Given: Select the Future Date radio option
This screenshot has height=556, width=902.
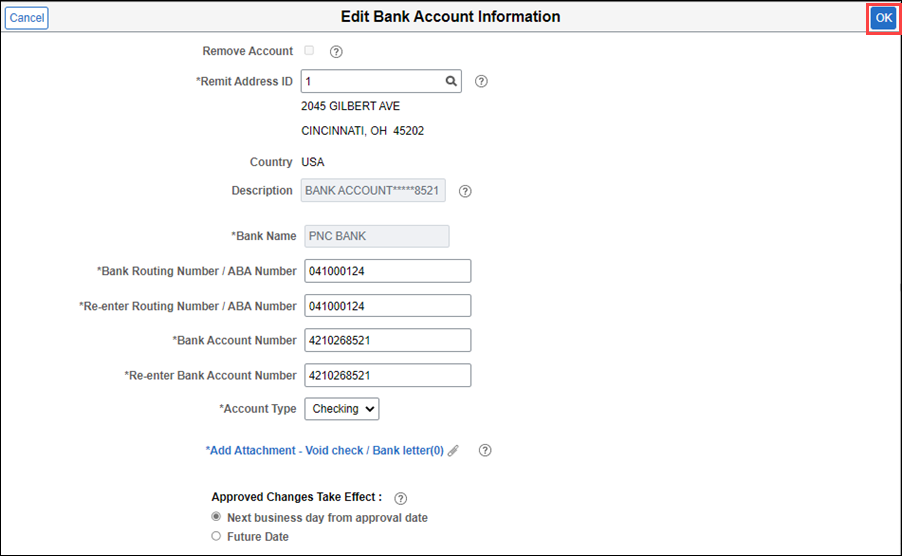Looking at the screenshot, I should click(216, 536).
